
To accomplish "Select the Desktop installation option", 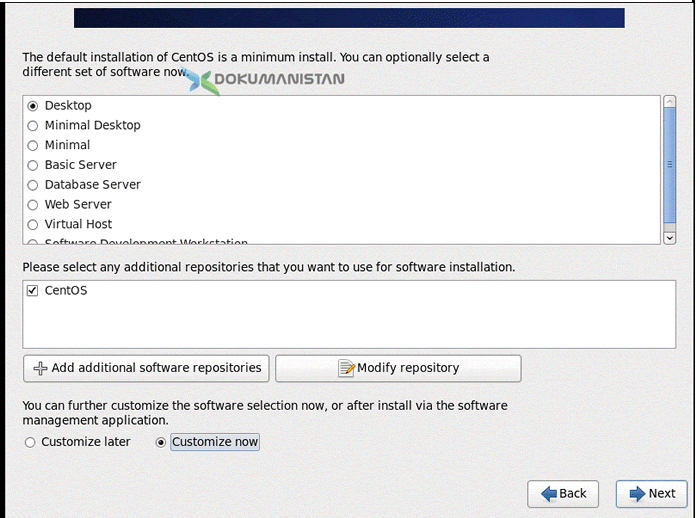I will tap(32, 106).
